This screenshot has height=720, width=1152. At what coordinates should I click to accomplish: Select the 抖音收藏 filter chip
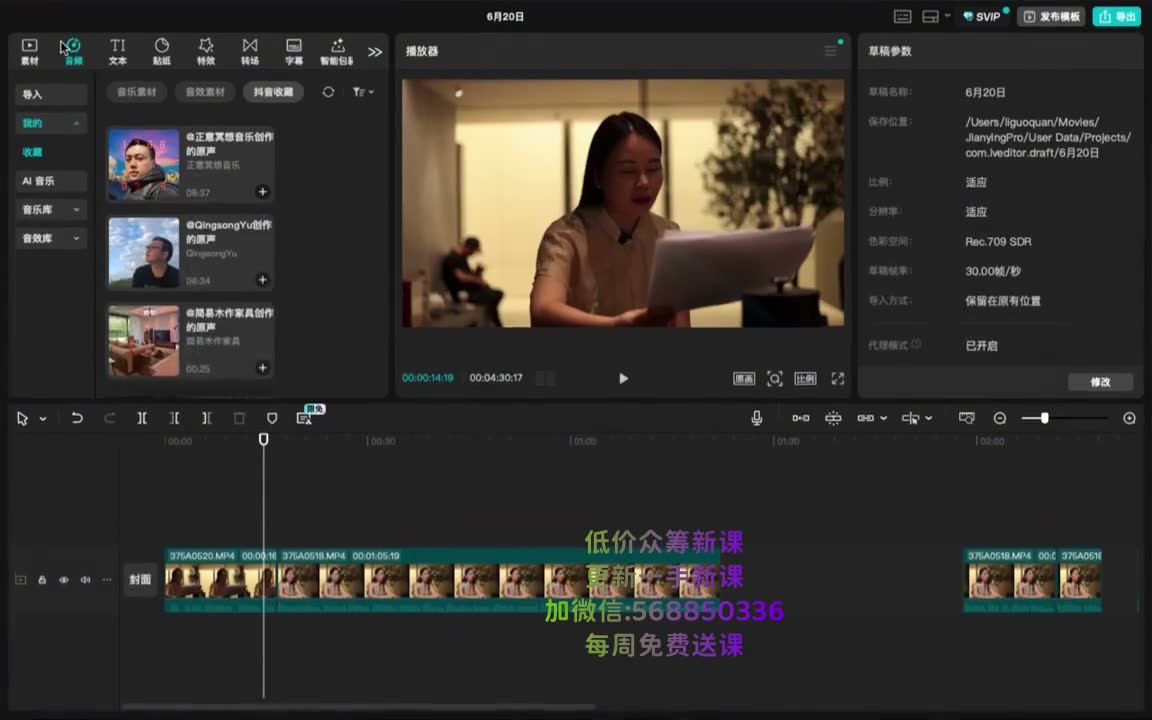pos(273,92)
